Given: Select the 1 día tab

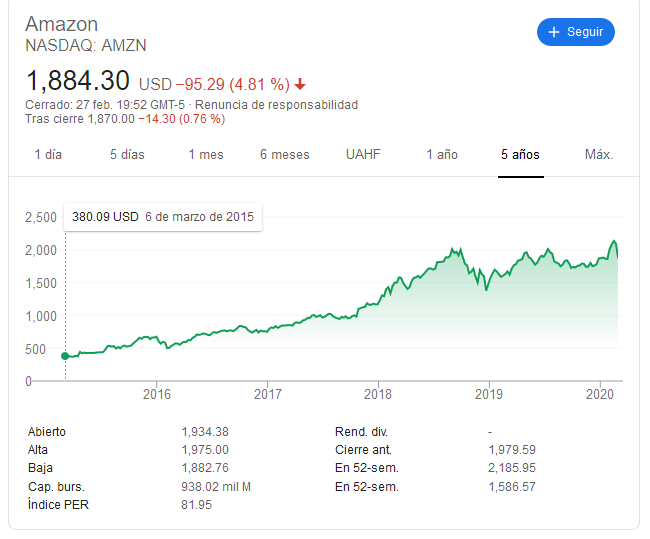Looking at the screenshot, I should (48, 155).
